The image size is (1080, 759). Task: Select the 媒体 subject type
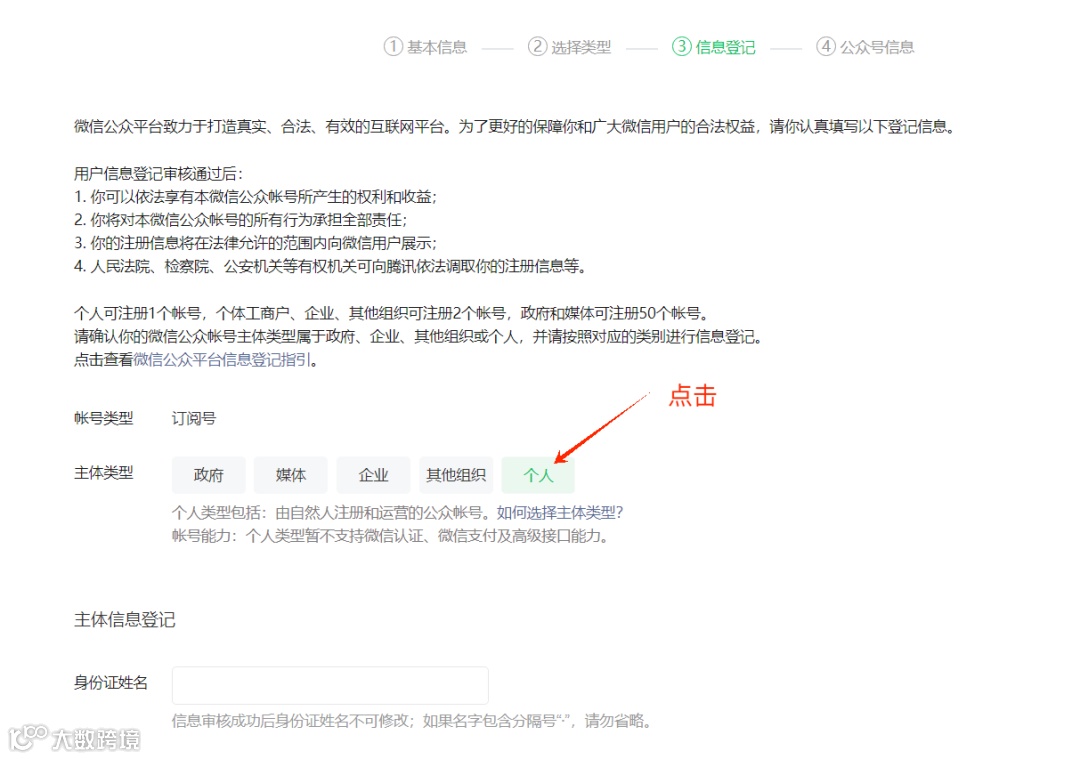tap(291, 475)
